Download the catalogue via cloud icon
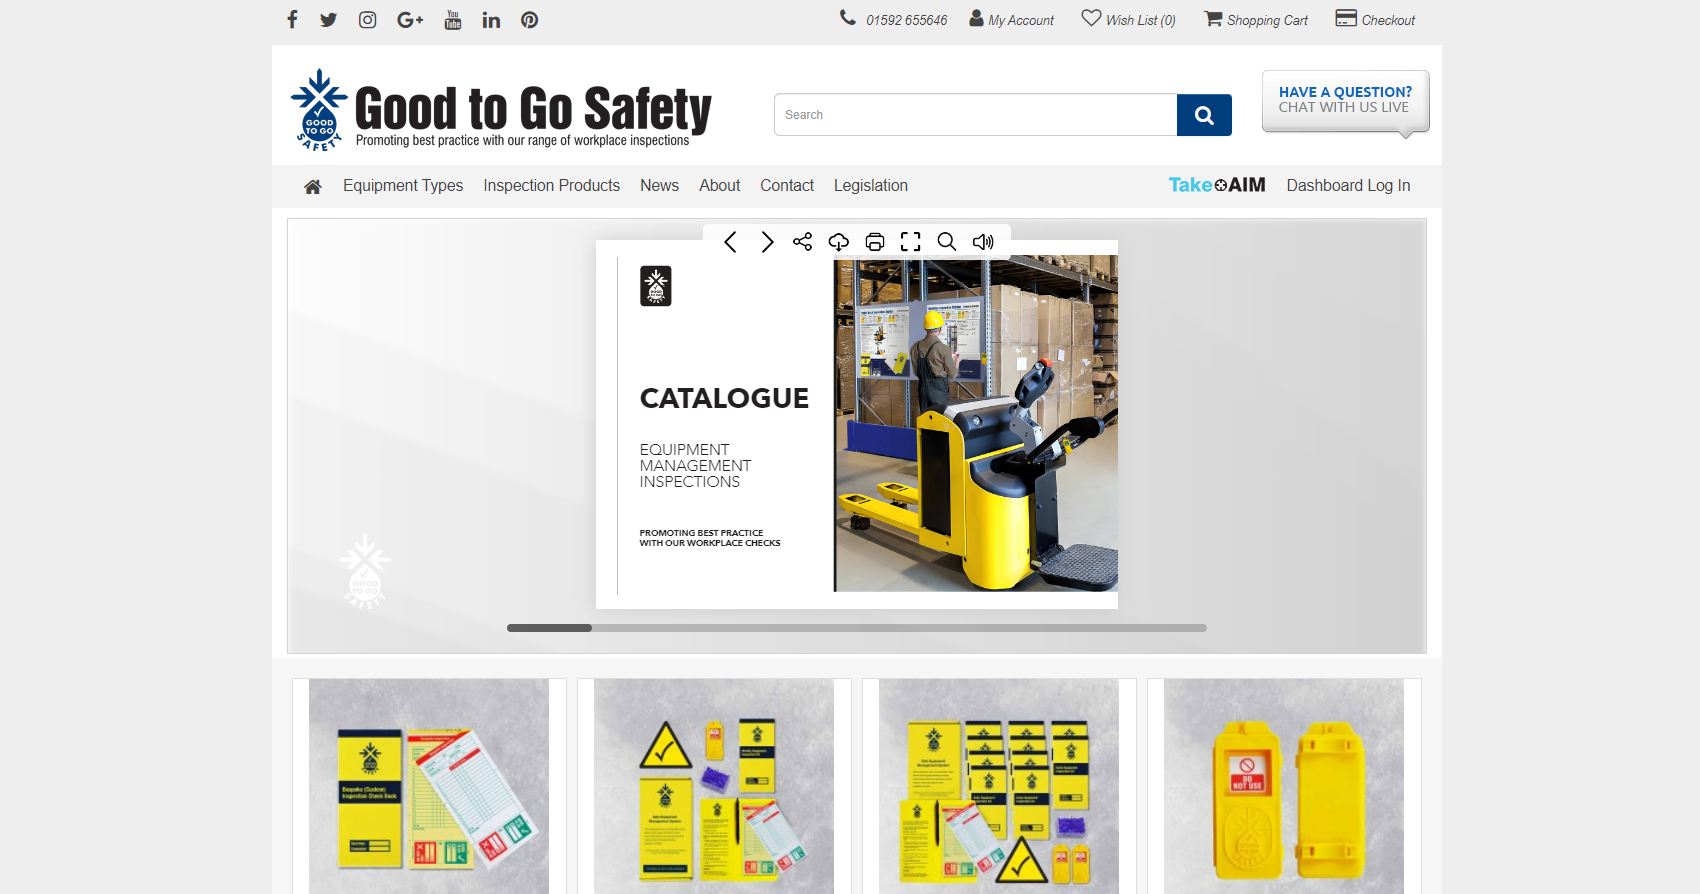 pos(838,242)
